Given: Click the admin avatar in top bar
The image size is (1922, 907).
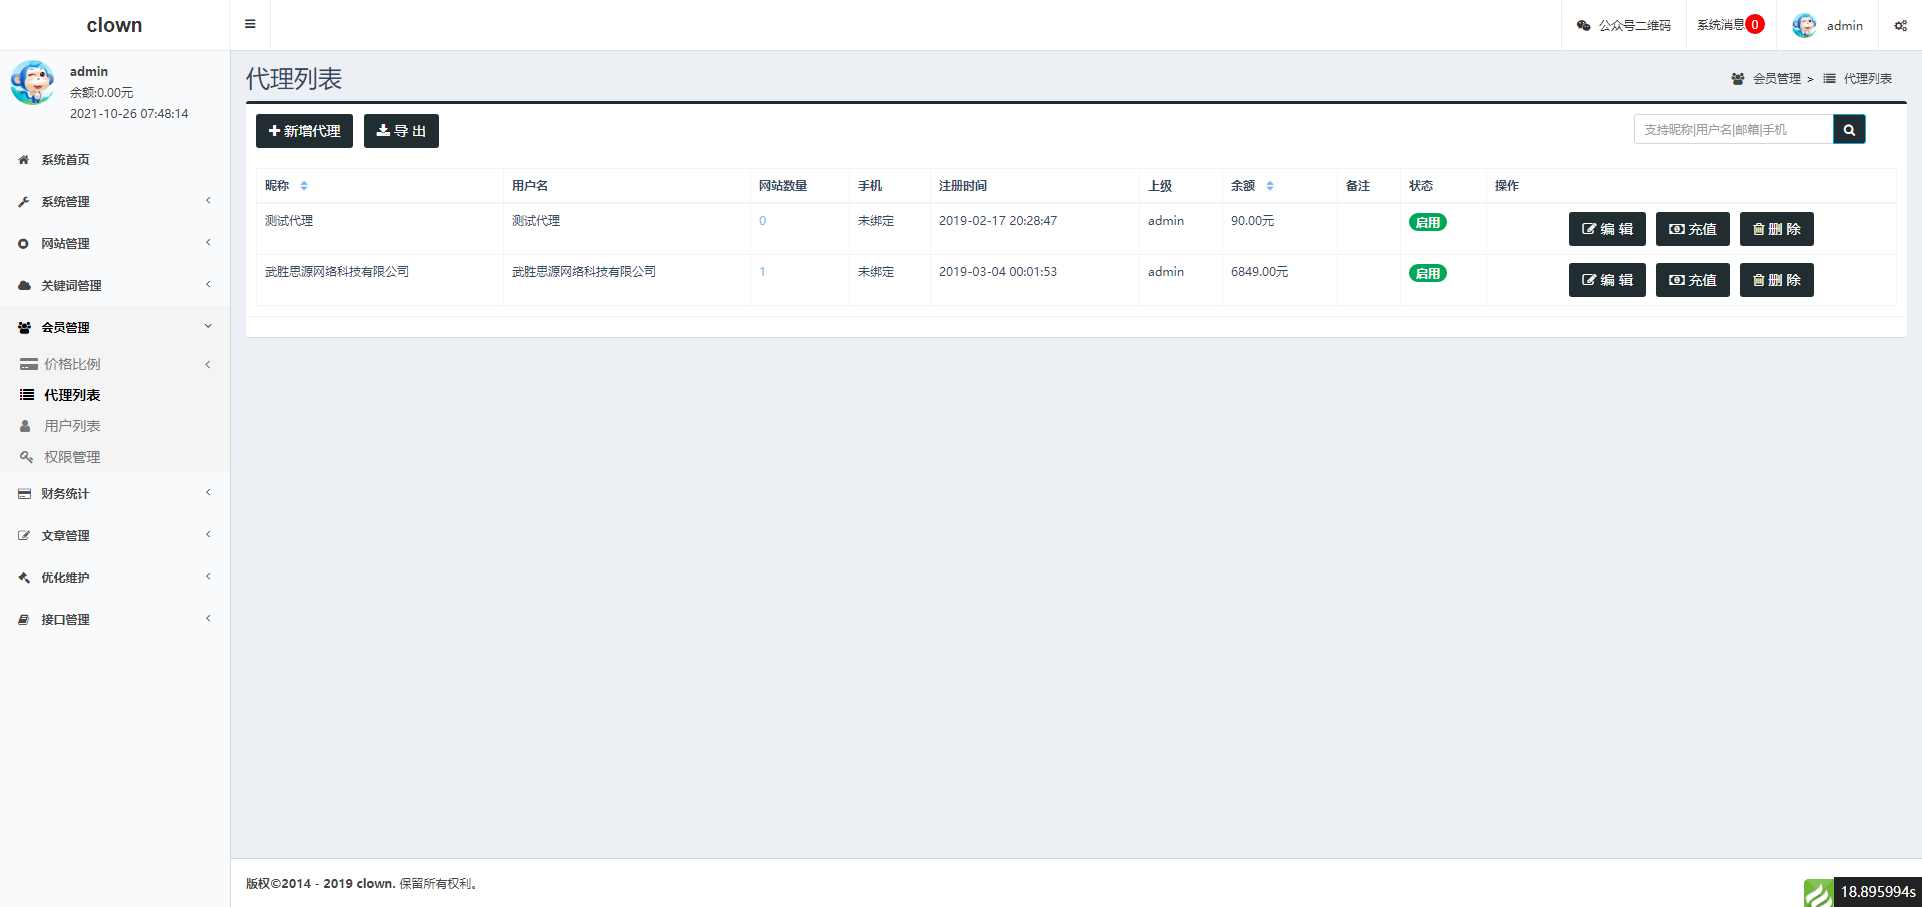Looking at the screenshot, I should [x=1804, y=25].
